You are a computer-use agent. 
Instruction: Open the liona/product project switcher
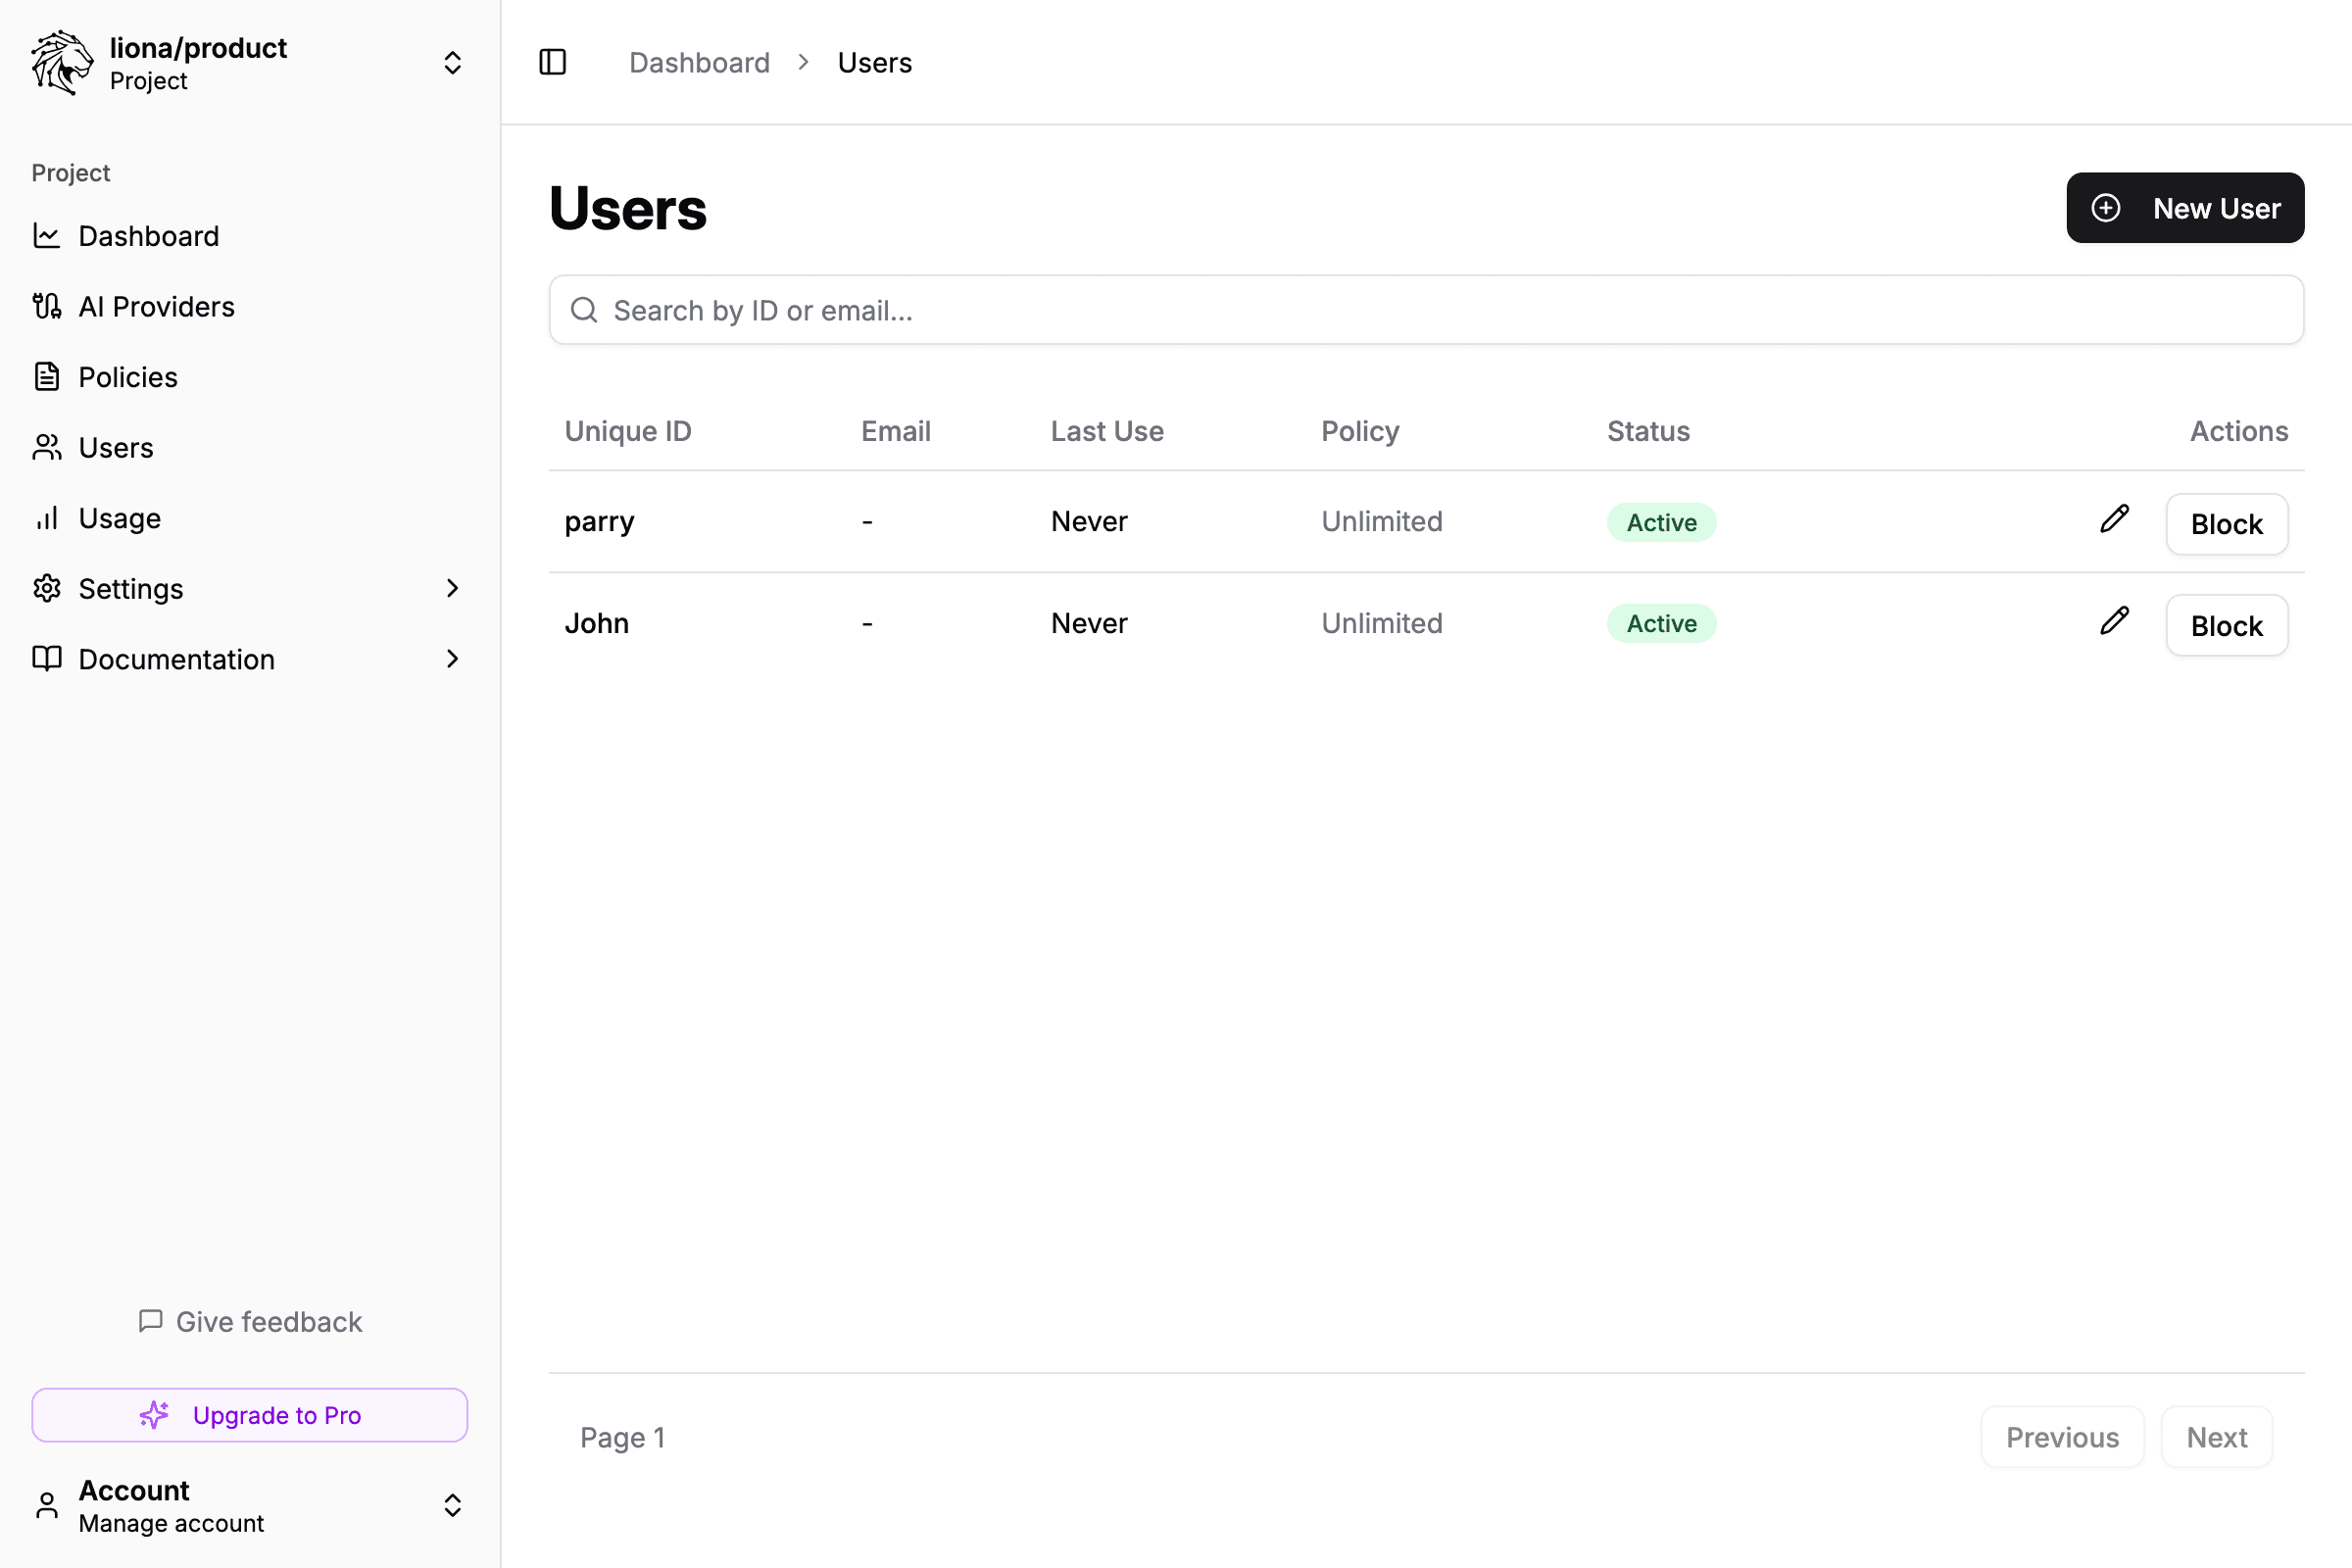250,63
